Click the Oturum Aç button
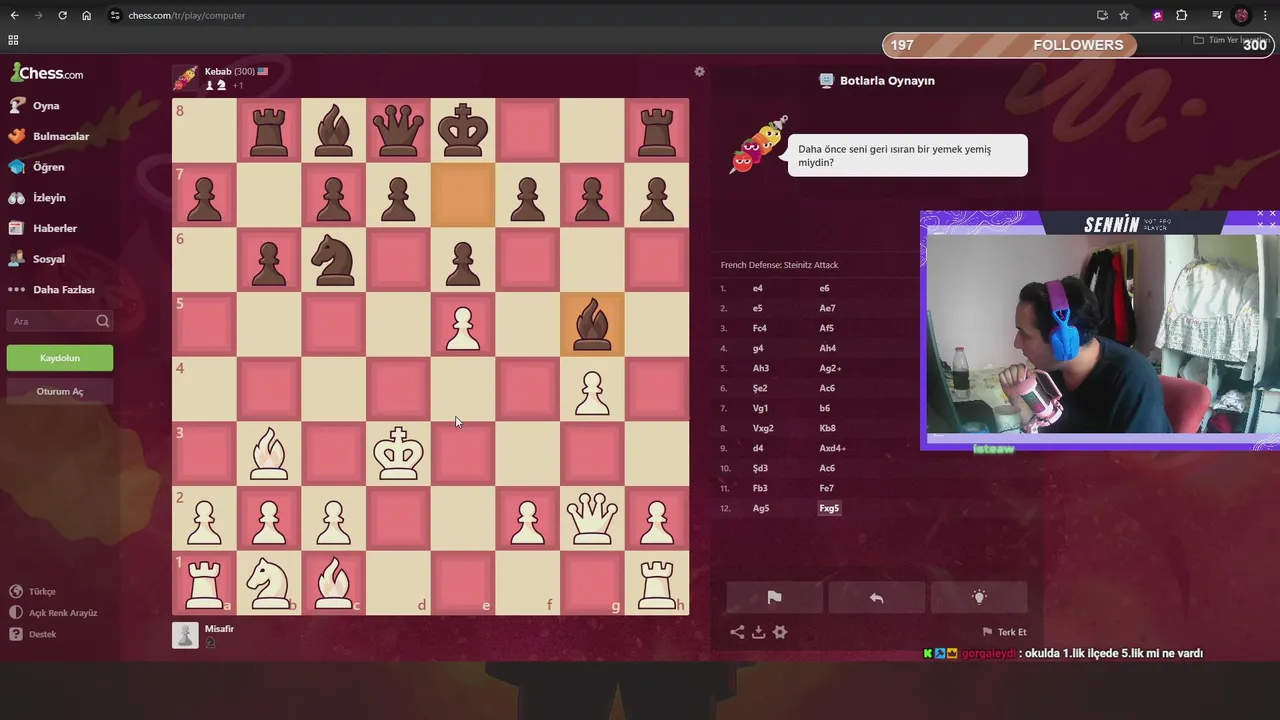Image resolution: width=1280 pixels, height=720 pixels. [60, 391]
